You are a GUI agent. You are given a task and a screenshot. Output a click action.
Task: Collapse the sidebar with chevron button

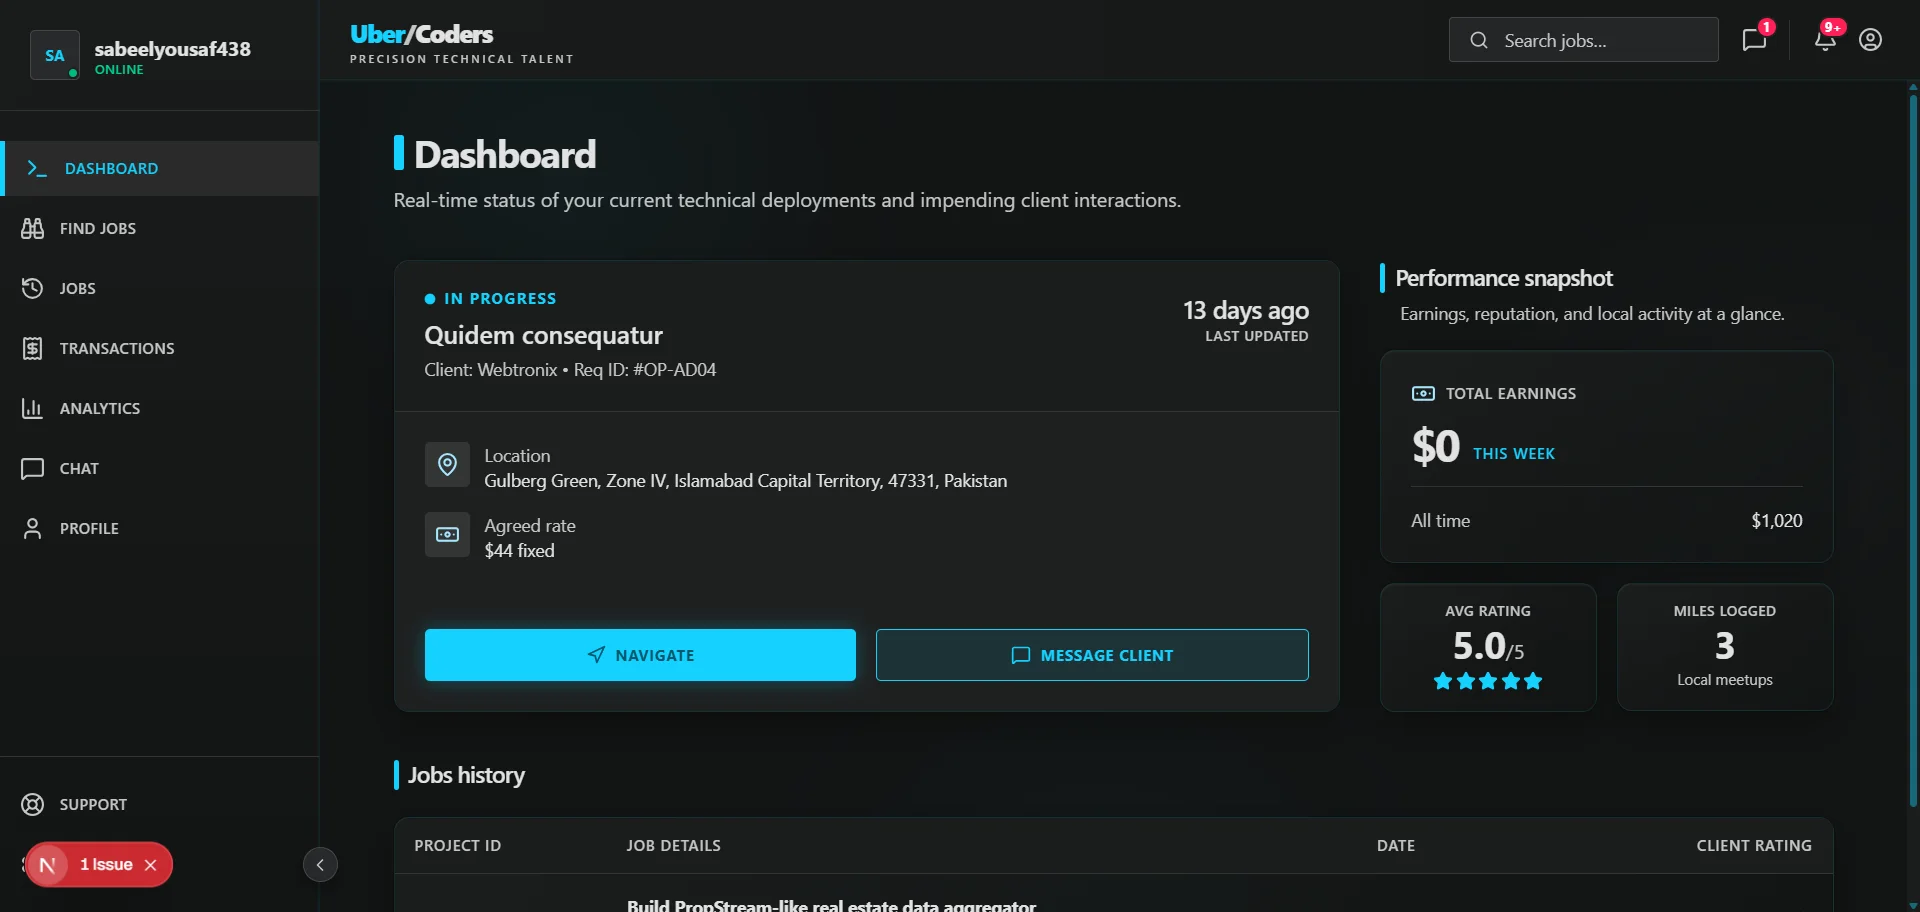tap(320, 865)
